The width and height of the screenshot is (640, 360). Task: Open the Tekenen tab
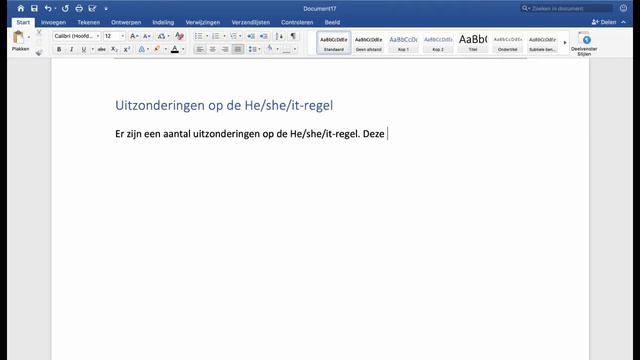(89, 22)
